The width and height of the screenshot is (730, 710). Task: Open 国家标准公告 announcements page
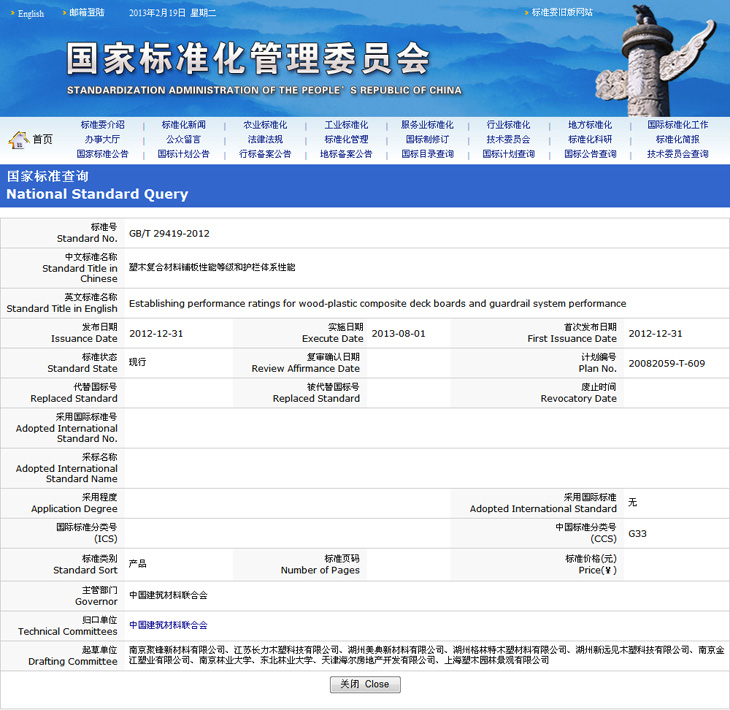[x=103, y=155]
